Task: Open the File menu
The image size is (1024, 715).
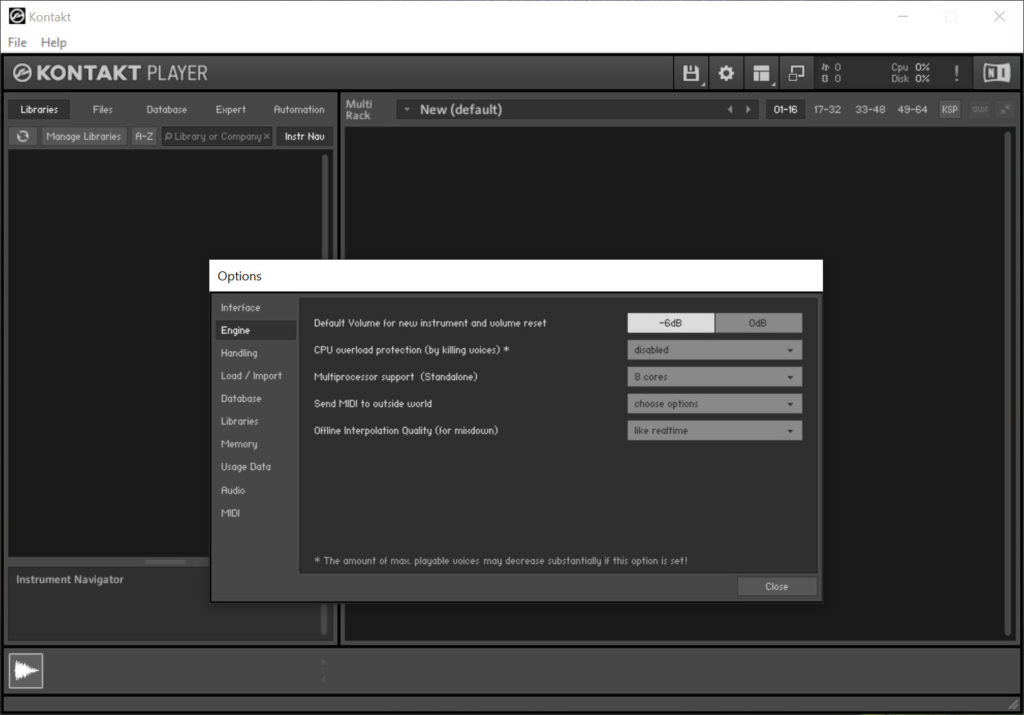Action: point(17,42)
